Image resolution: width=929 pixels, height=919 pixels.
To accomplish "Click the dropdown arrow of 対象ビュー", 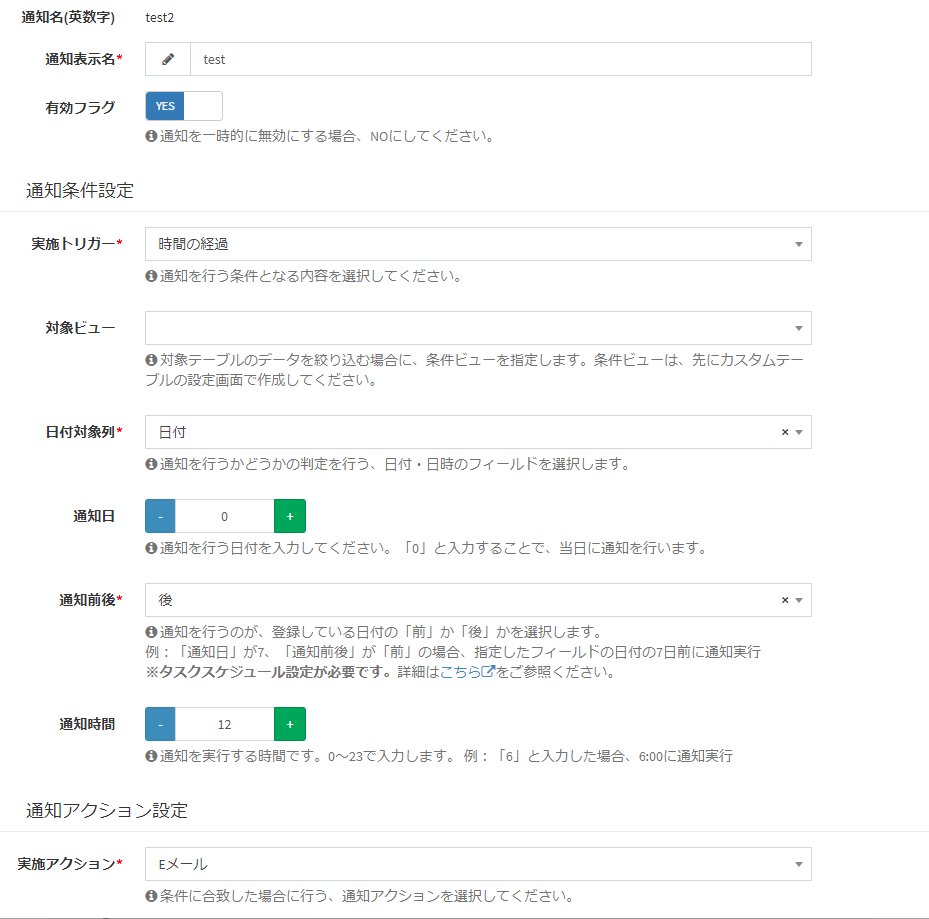I will (x=799, y=328).
